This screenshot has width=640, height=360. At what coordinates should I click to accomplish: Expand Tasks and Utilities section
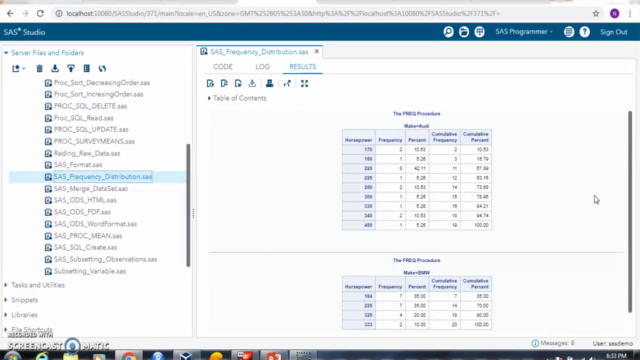6,285
